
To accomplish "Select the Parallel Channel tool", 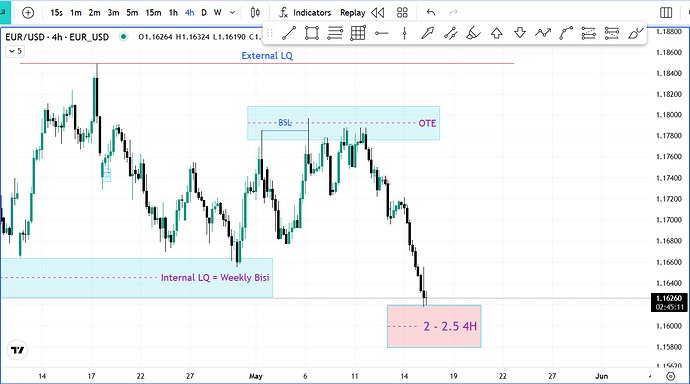I will tap(451, 33).
